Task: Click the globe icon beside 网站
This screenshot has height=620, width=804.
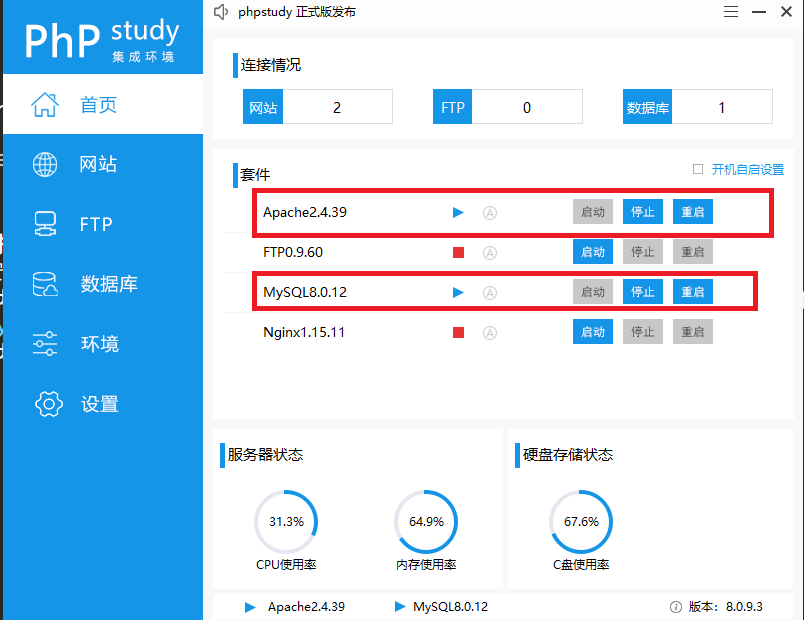Action: pyautogui.click(x=45, y=165)
